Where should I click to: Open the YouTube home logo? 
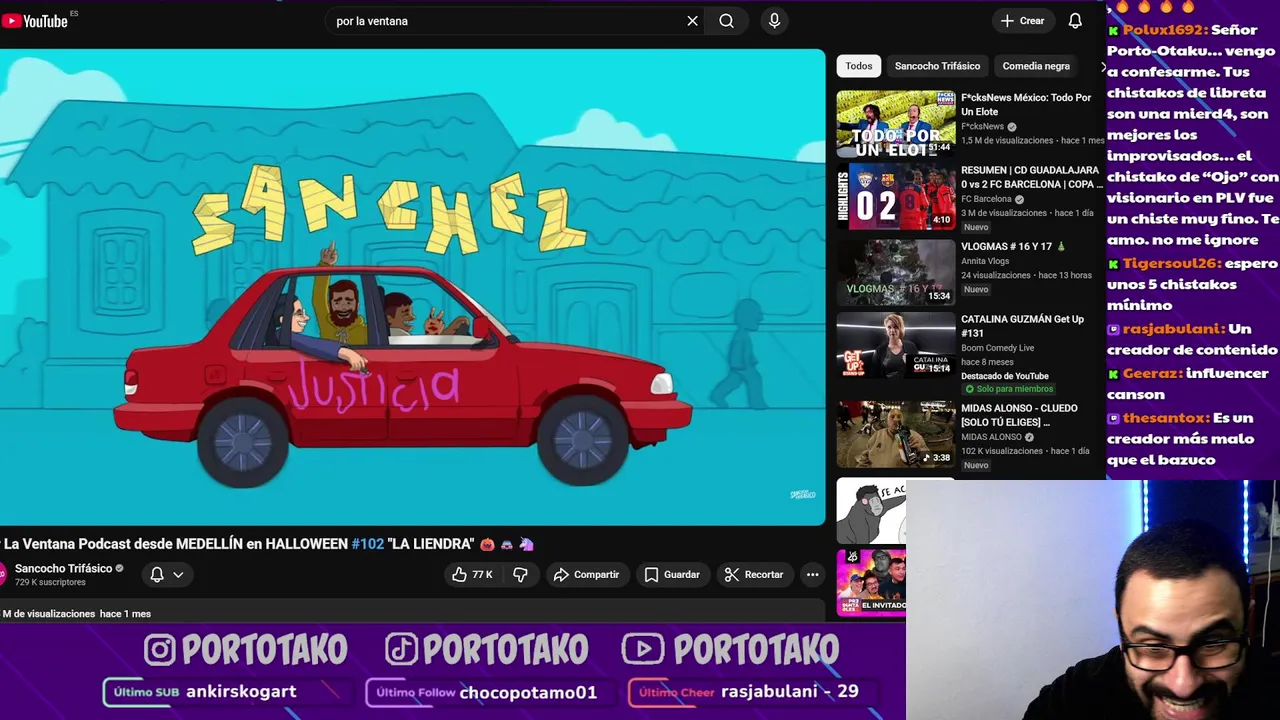(x=36, y=21)
